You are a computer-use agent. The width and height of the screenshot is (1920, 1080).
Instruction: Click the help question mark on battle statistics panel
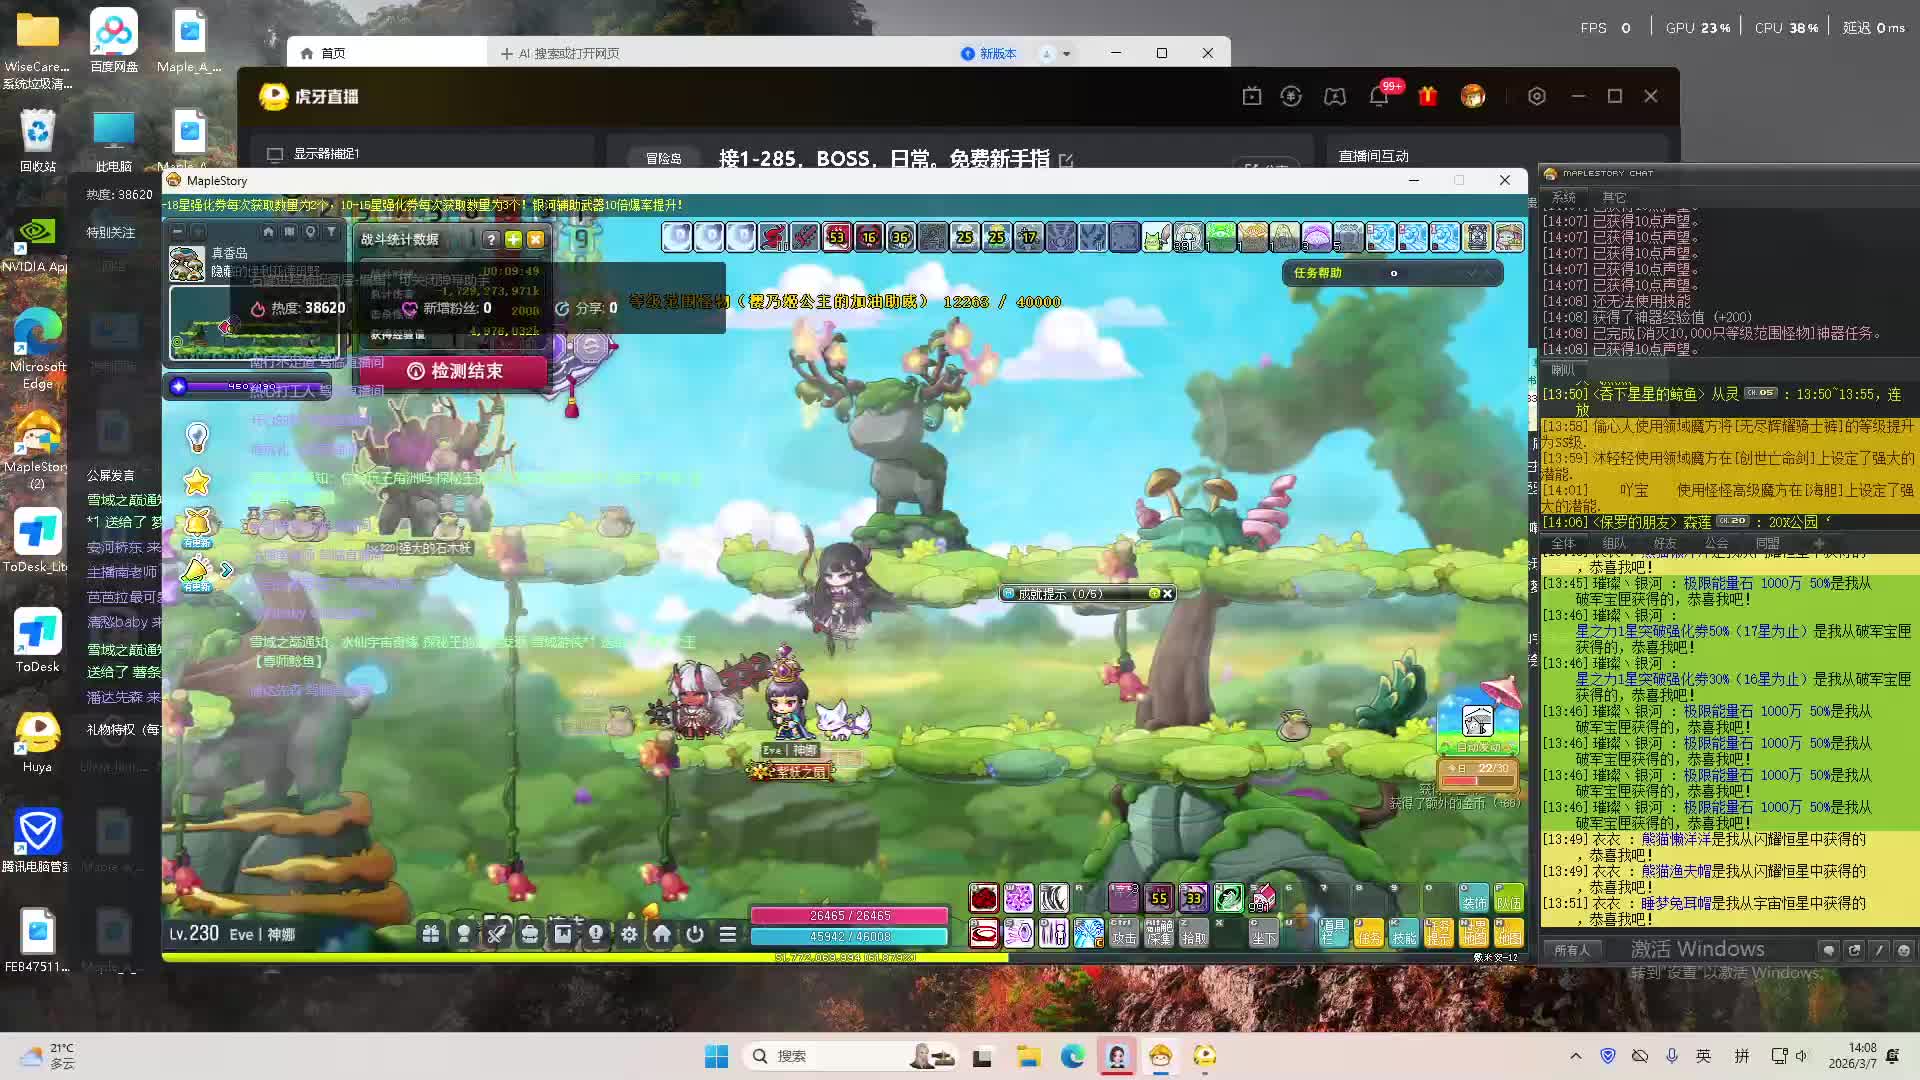point(491,239)
